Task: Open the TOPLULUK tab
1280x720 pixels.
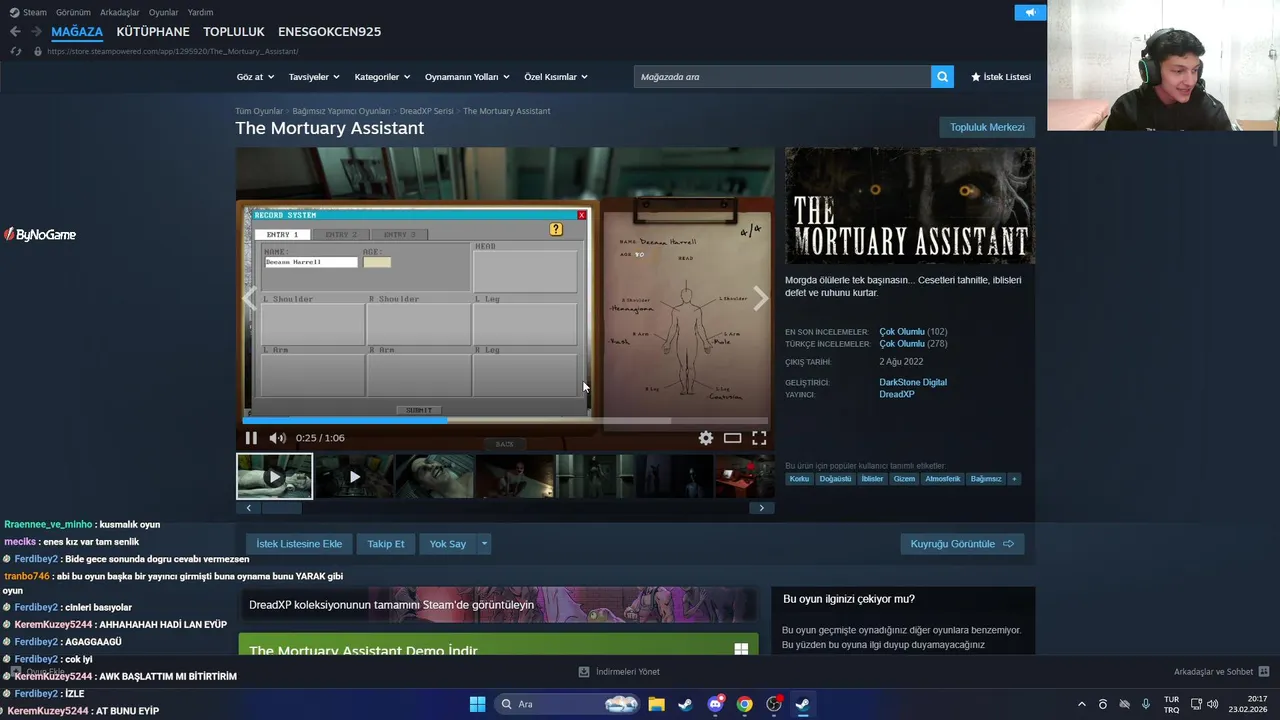Action: coord(234,32)
